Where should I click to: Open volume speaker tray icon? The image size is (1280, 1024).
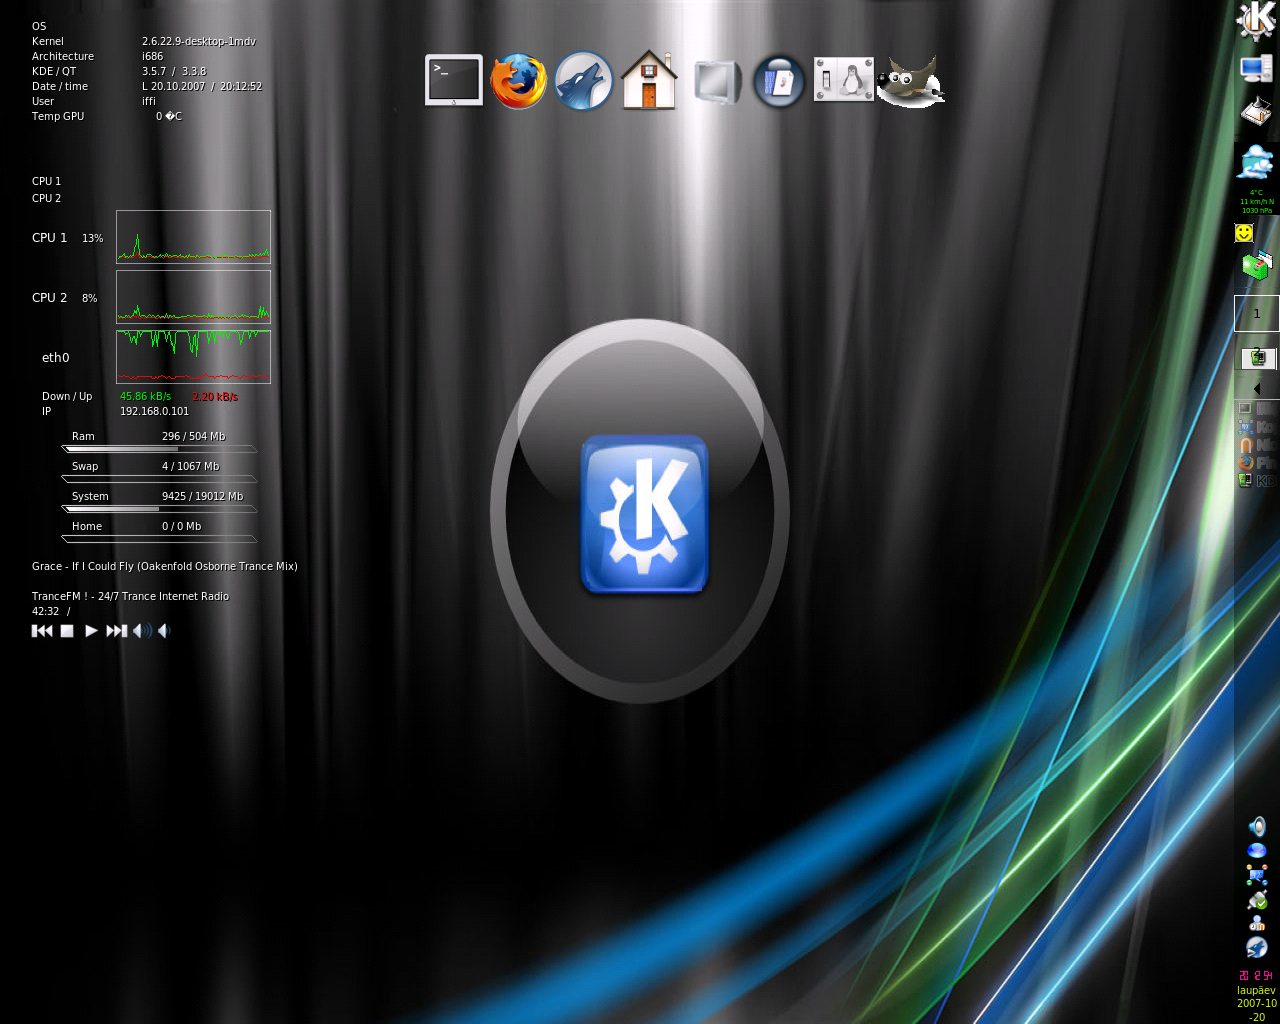click(x=1257, y=826)
